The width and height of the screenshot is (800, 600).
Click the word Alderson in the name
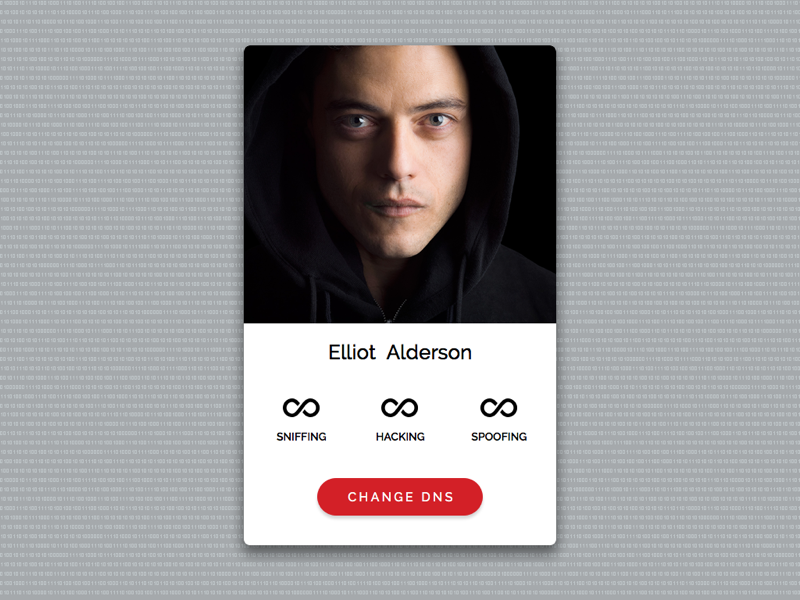click(x=429, y=352)
